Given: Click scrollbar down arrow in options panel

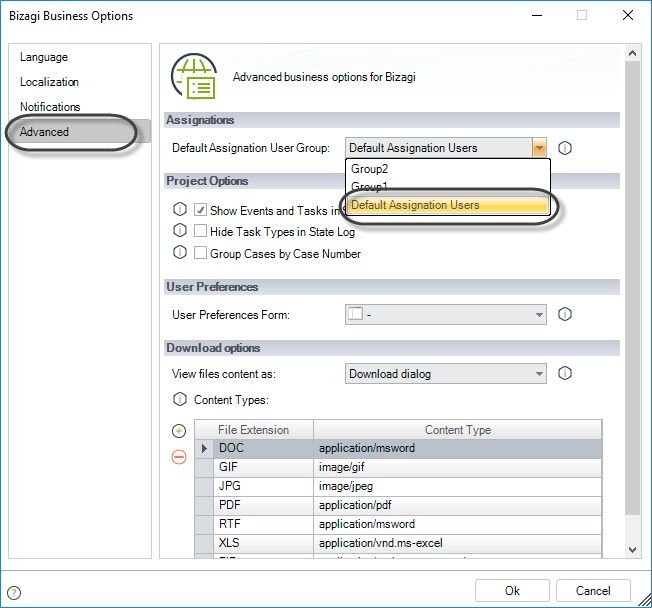Looking at the screenshot, I should pyautogui.click(x=632, y=549).
